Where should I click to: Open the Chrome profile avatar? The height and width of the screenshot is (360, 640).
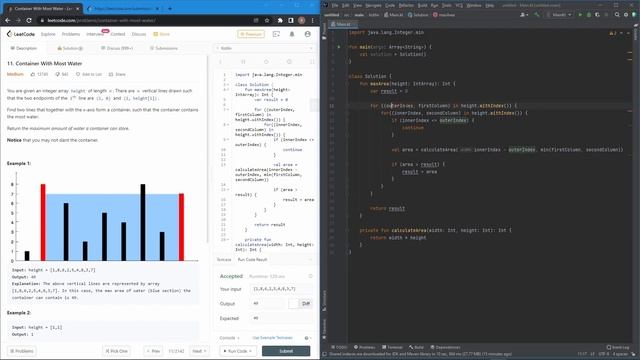tap(302, 20)
